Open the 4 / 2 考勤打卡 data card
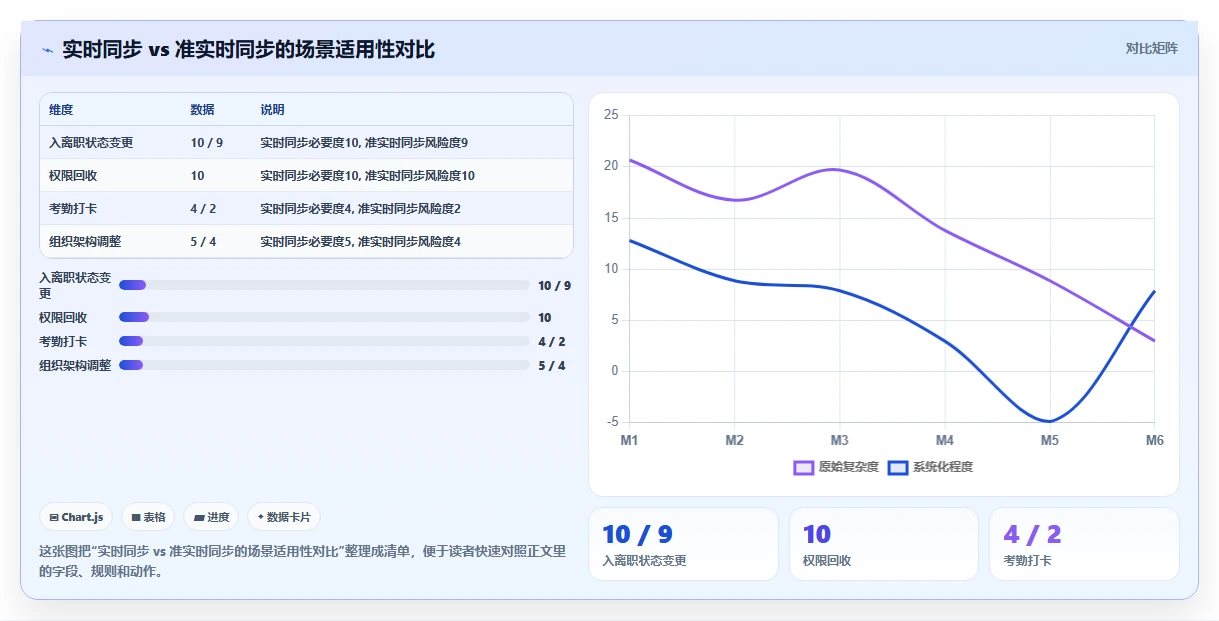The image size is (1219, 621). (x=1084, y=544)
